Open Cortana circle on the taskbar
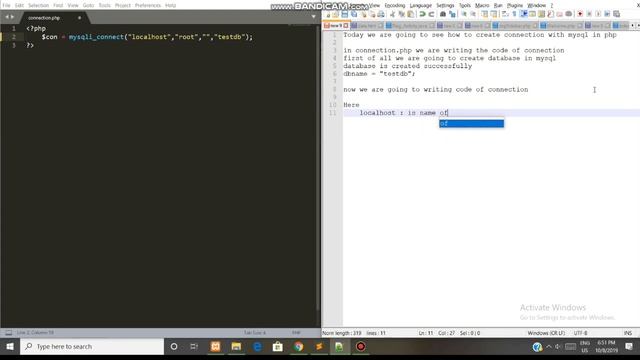 [174, 347]
